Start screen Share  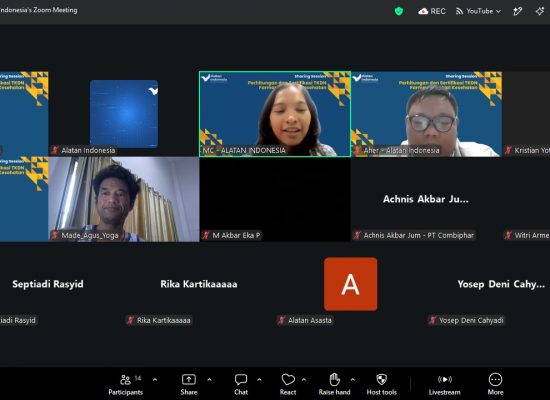coord(189,385)
